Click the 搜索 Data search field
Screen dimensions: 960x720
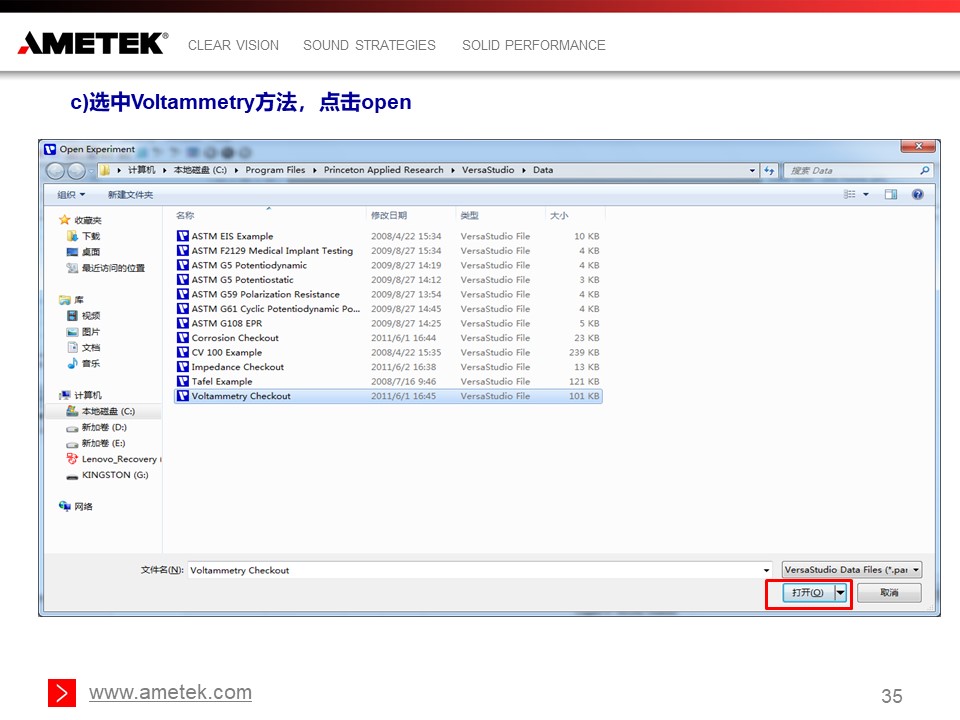pos(858,171)
